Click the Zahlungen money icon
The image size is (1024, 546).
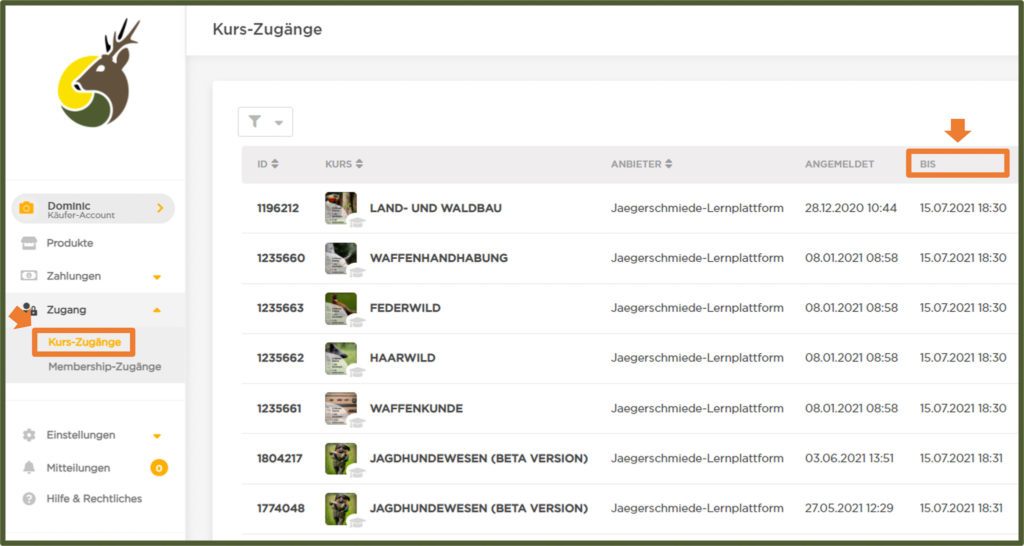(x=29, y=276)
